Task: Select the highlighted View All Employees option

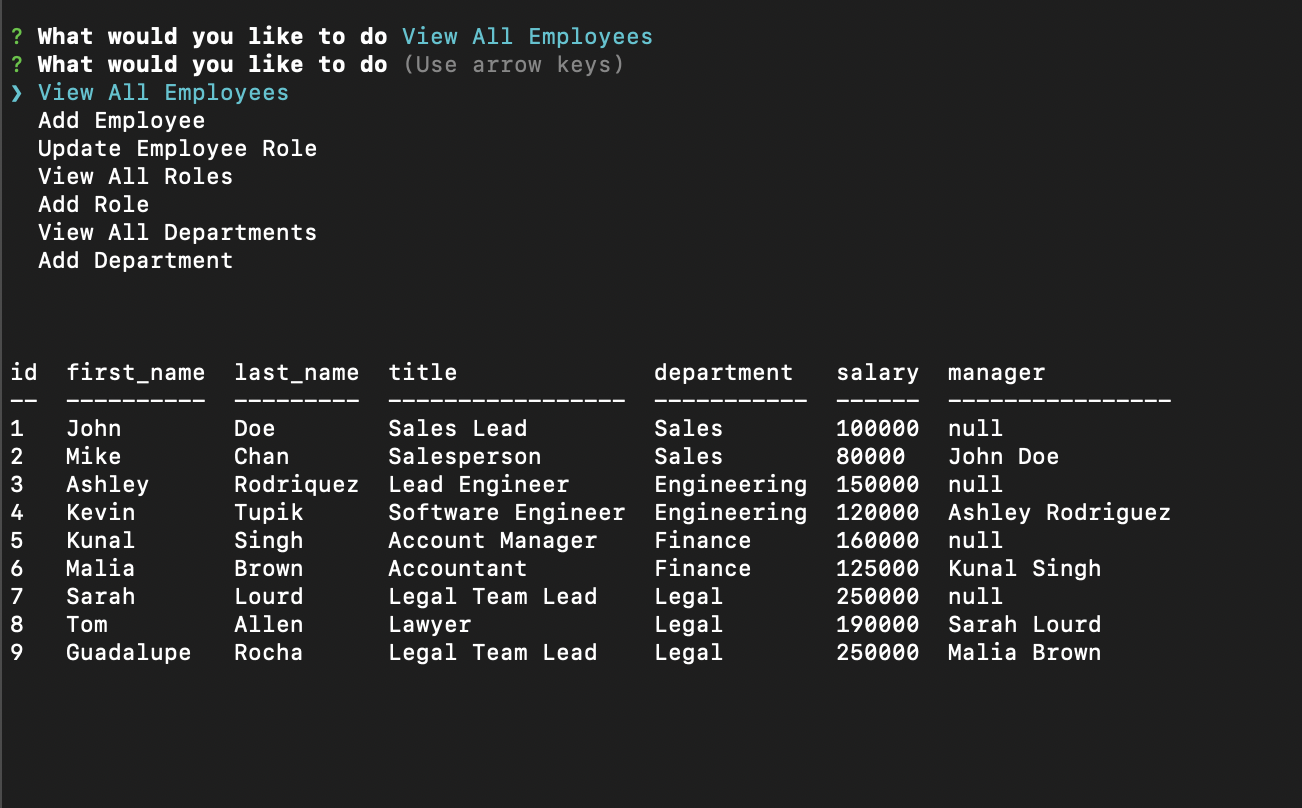Action: [x=163, y=93]
